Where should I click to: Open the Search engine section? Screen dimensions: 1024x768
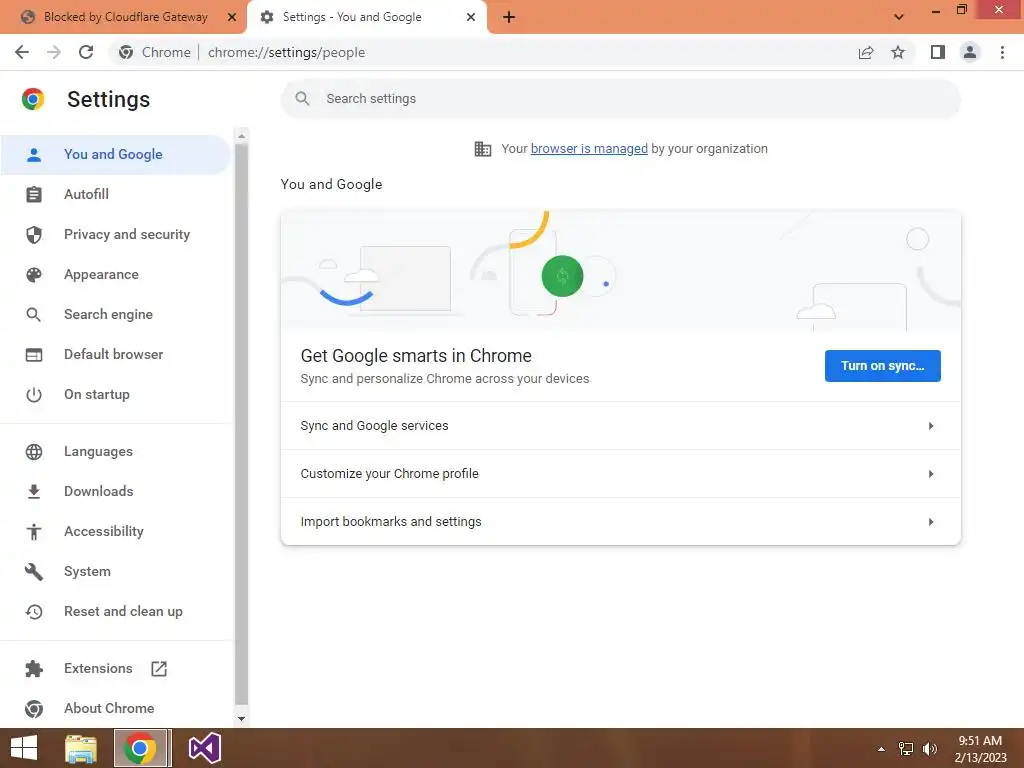pos(116,315)
